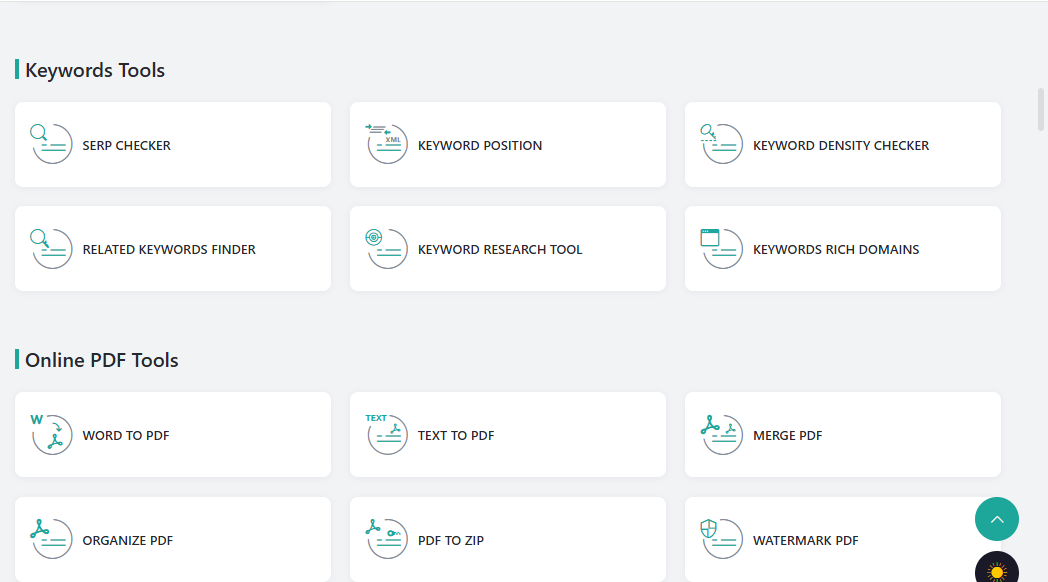Click the Word to PDF icon

[x=51, y=434]
